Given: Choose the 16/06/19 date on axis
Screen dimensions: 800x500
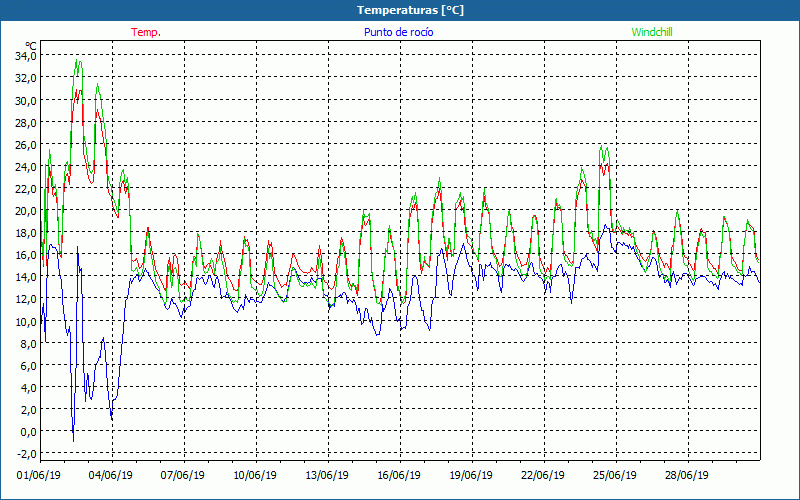Looking at the screenshot, I should [400, 475].
